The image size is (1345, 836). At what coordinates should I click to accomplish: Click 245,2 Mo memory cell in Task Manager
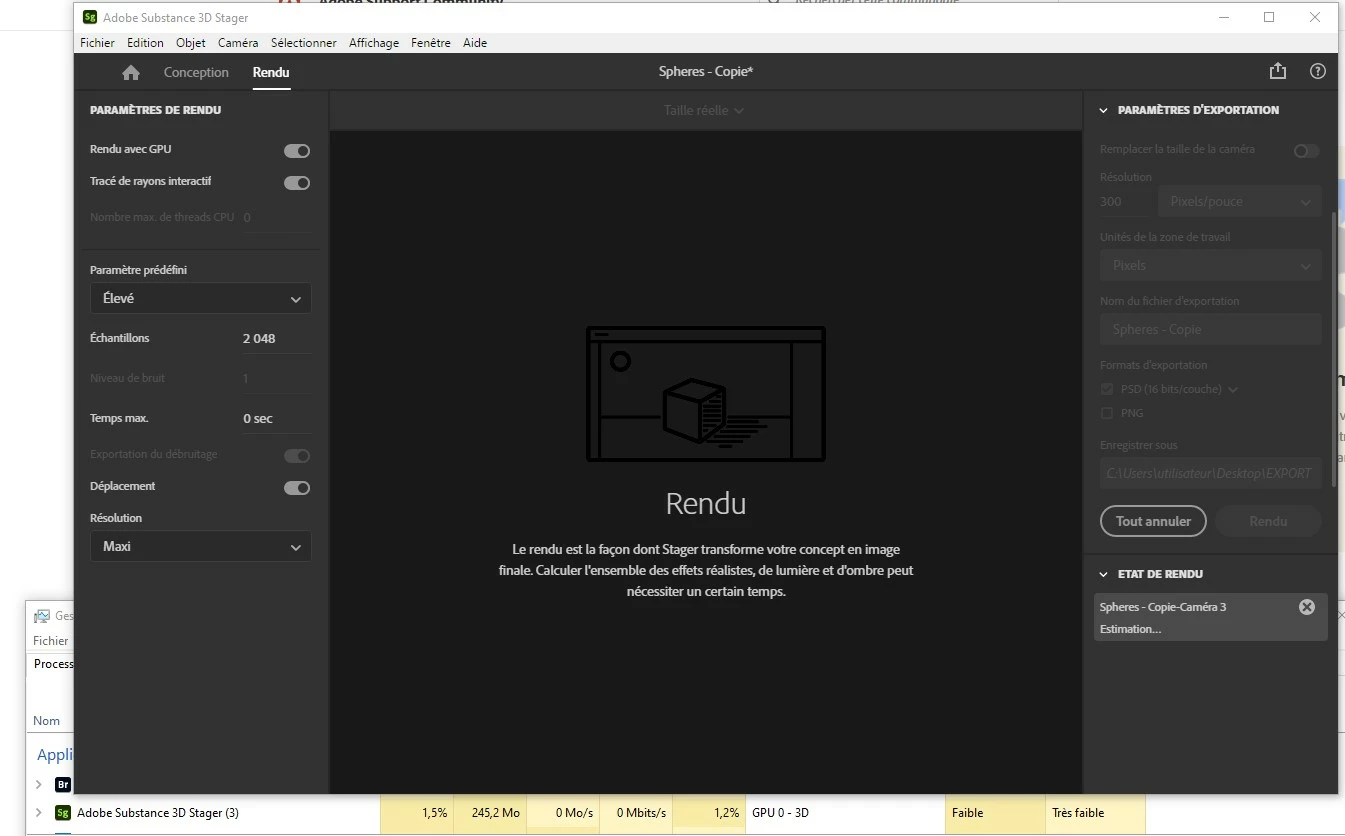click(490, 813)
